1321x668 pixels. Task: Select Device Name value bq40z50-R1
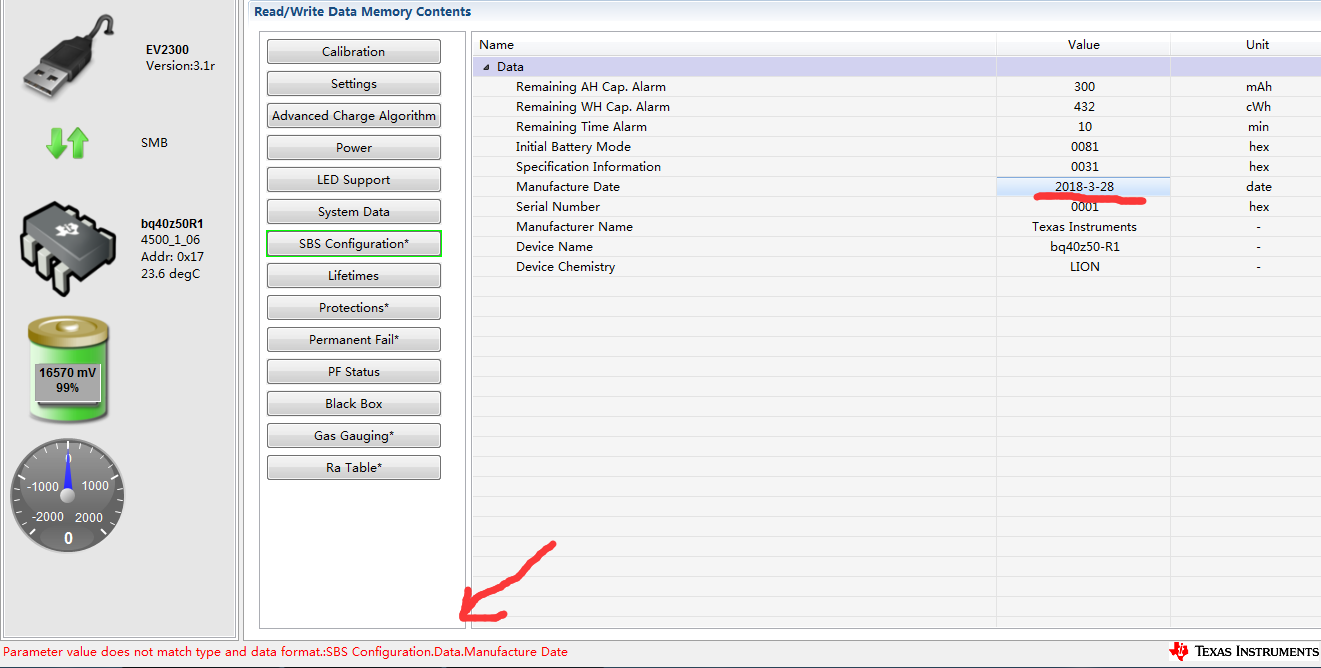click(1083, 247)
